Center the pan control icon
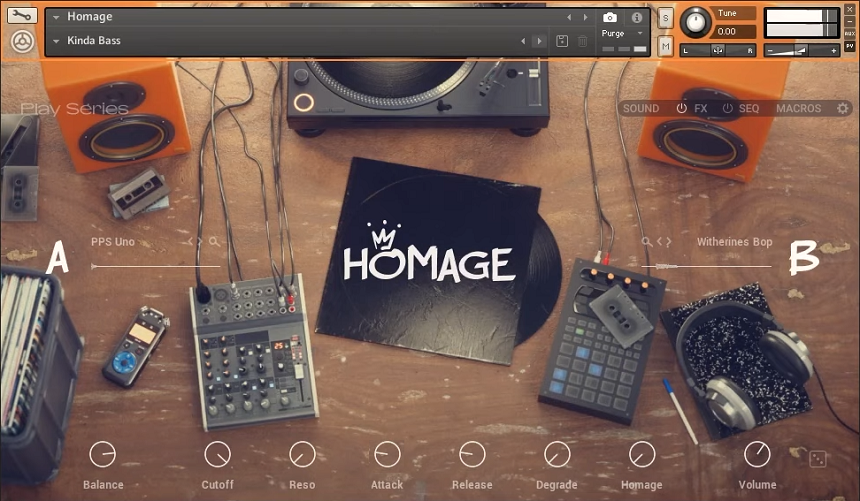This screenshot has height=501, width=860. 717,50
